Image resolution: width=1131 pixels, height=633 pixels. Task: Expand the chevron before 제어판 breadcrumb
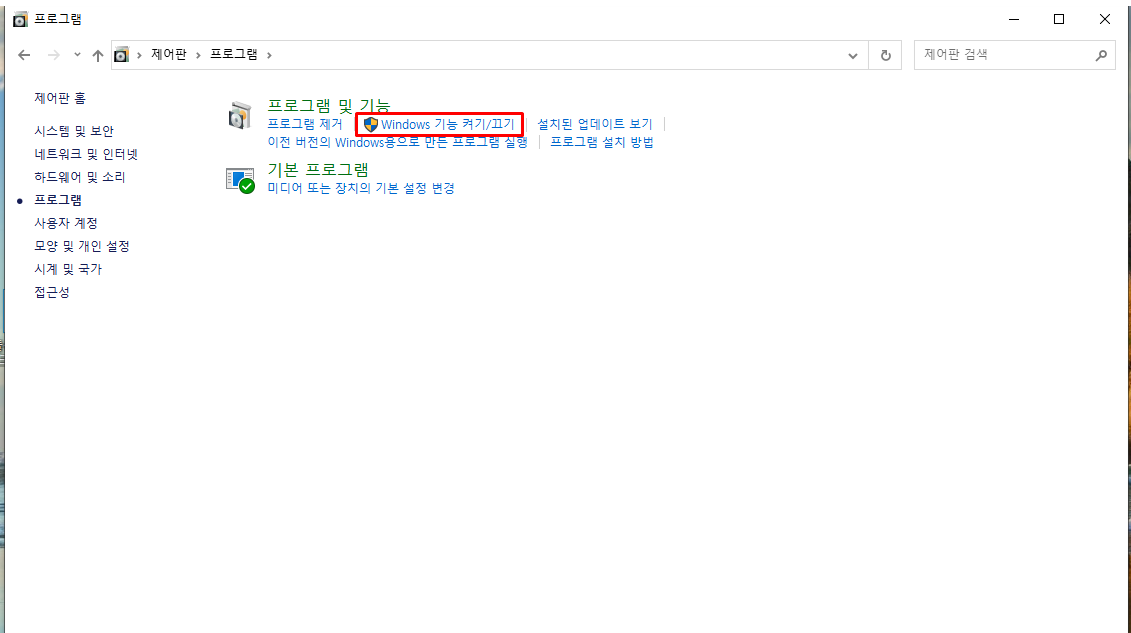139,55
